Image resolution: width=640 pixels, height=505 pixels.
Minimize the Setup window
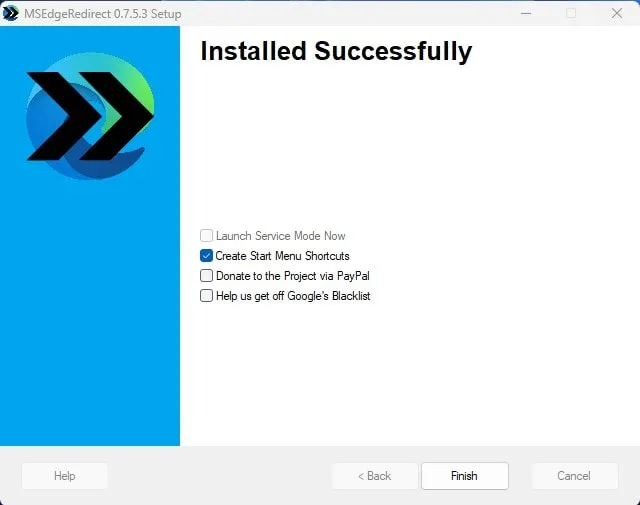coord(526,13)
